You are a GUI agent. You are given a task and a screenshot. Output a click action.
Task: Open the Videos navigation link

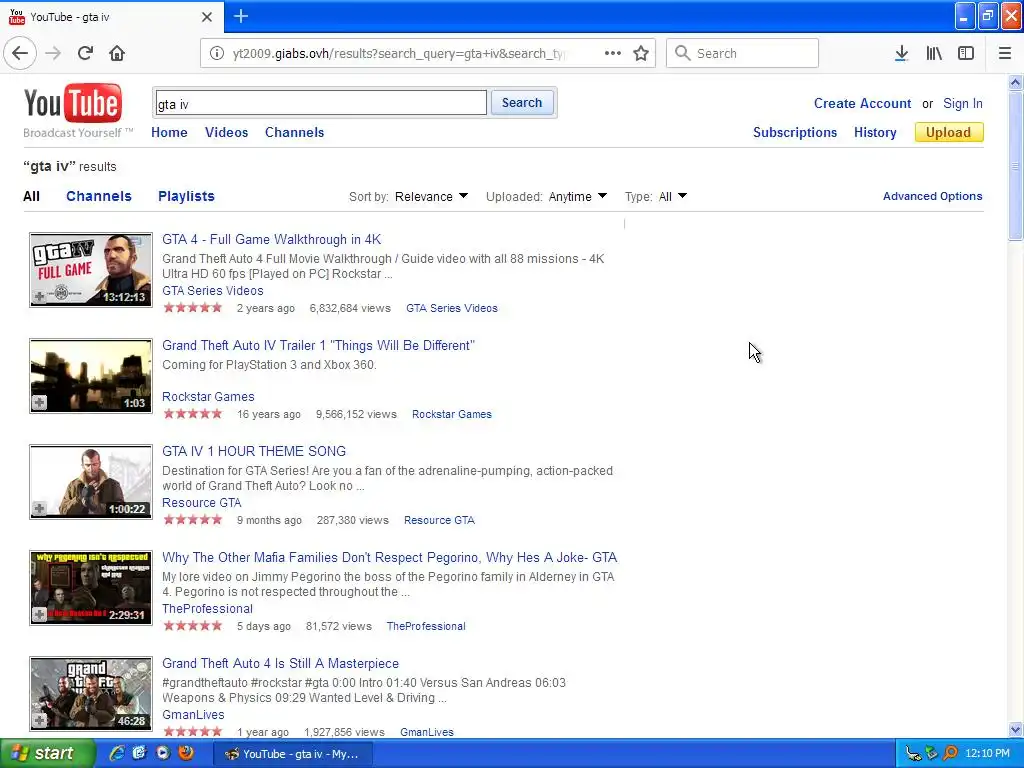pos(227,133)
